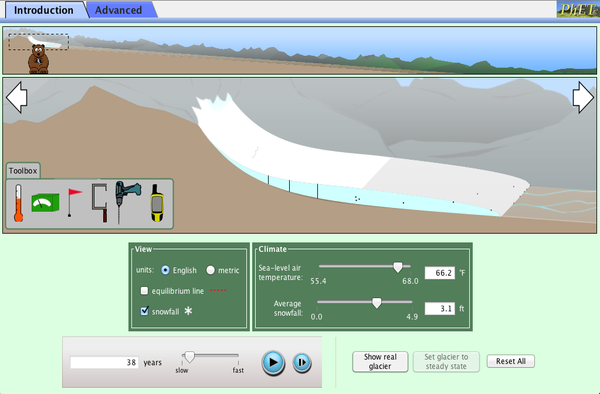Click the simulation speed slider knob
This screenshot has height=394, width=600.
189,357
